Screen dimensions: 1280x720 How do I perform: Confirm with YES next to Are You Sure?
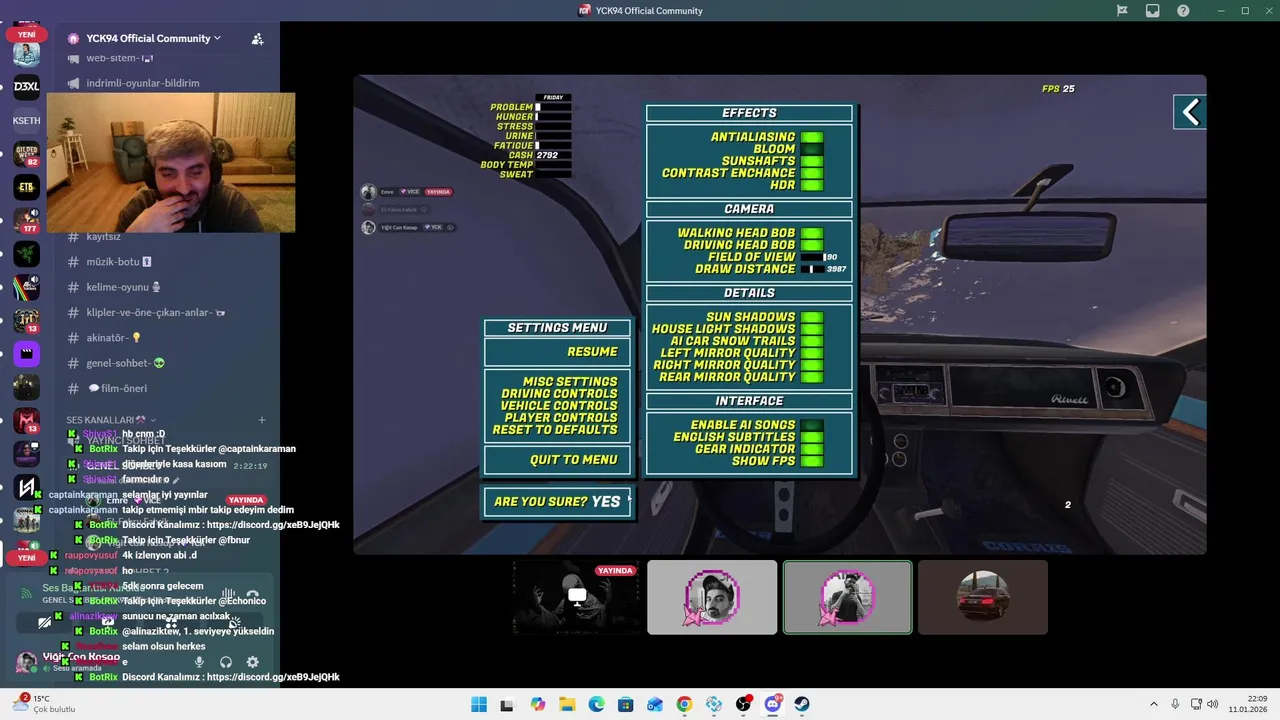[x=606, y=502]
